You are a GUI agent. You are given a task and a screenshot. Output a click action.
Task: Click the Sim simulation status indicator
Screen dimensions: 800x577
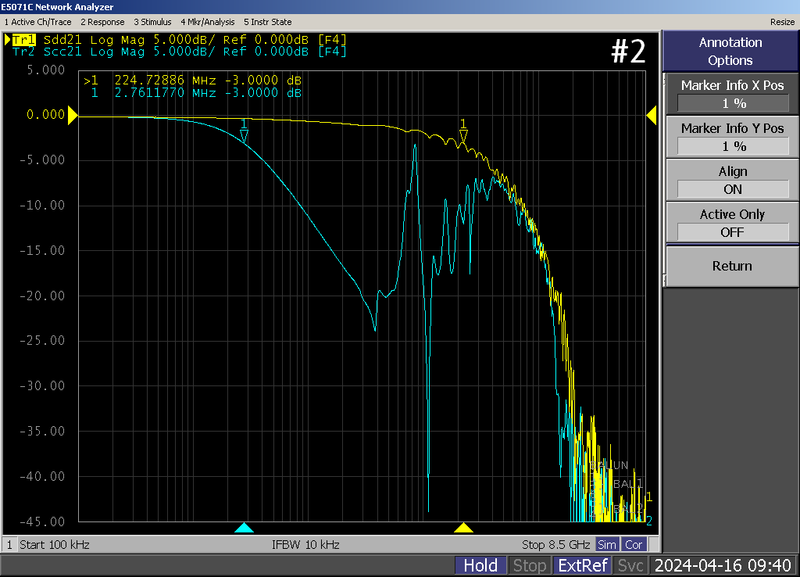[x=608, y=544]
